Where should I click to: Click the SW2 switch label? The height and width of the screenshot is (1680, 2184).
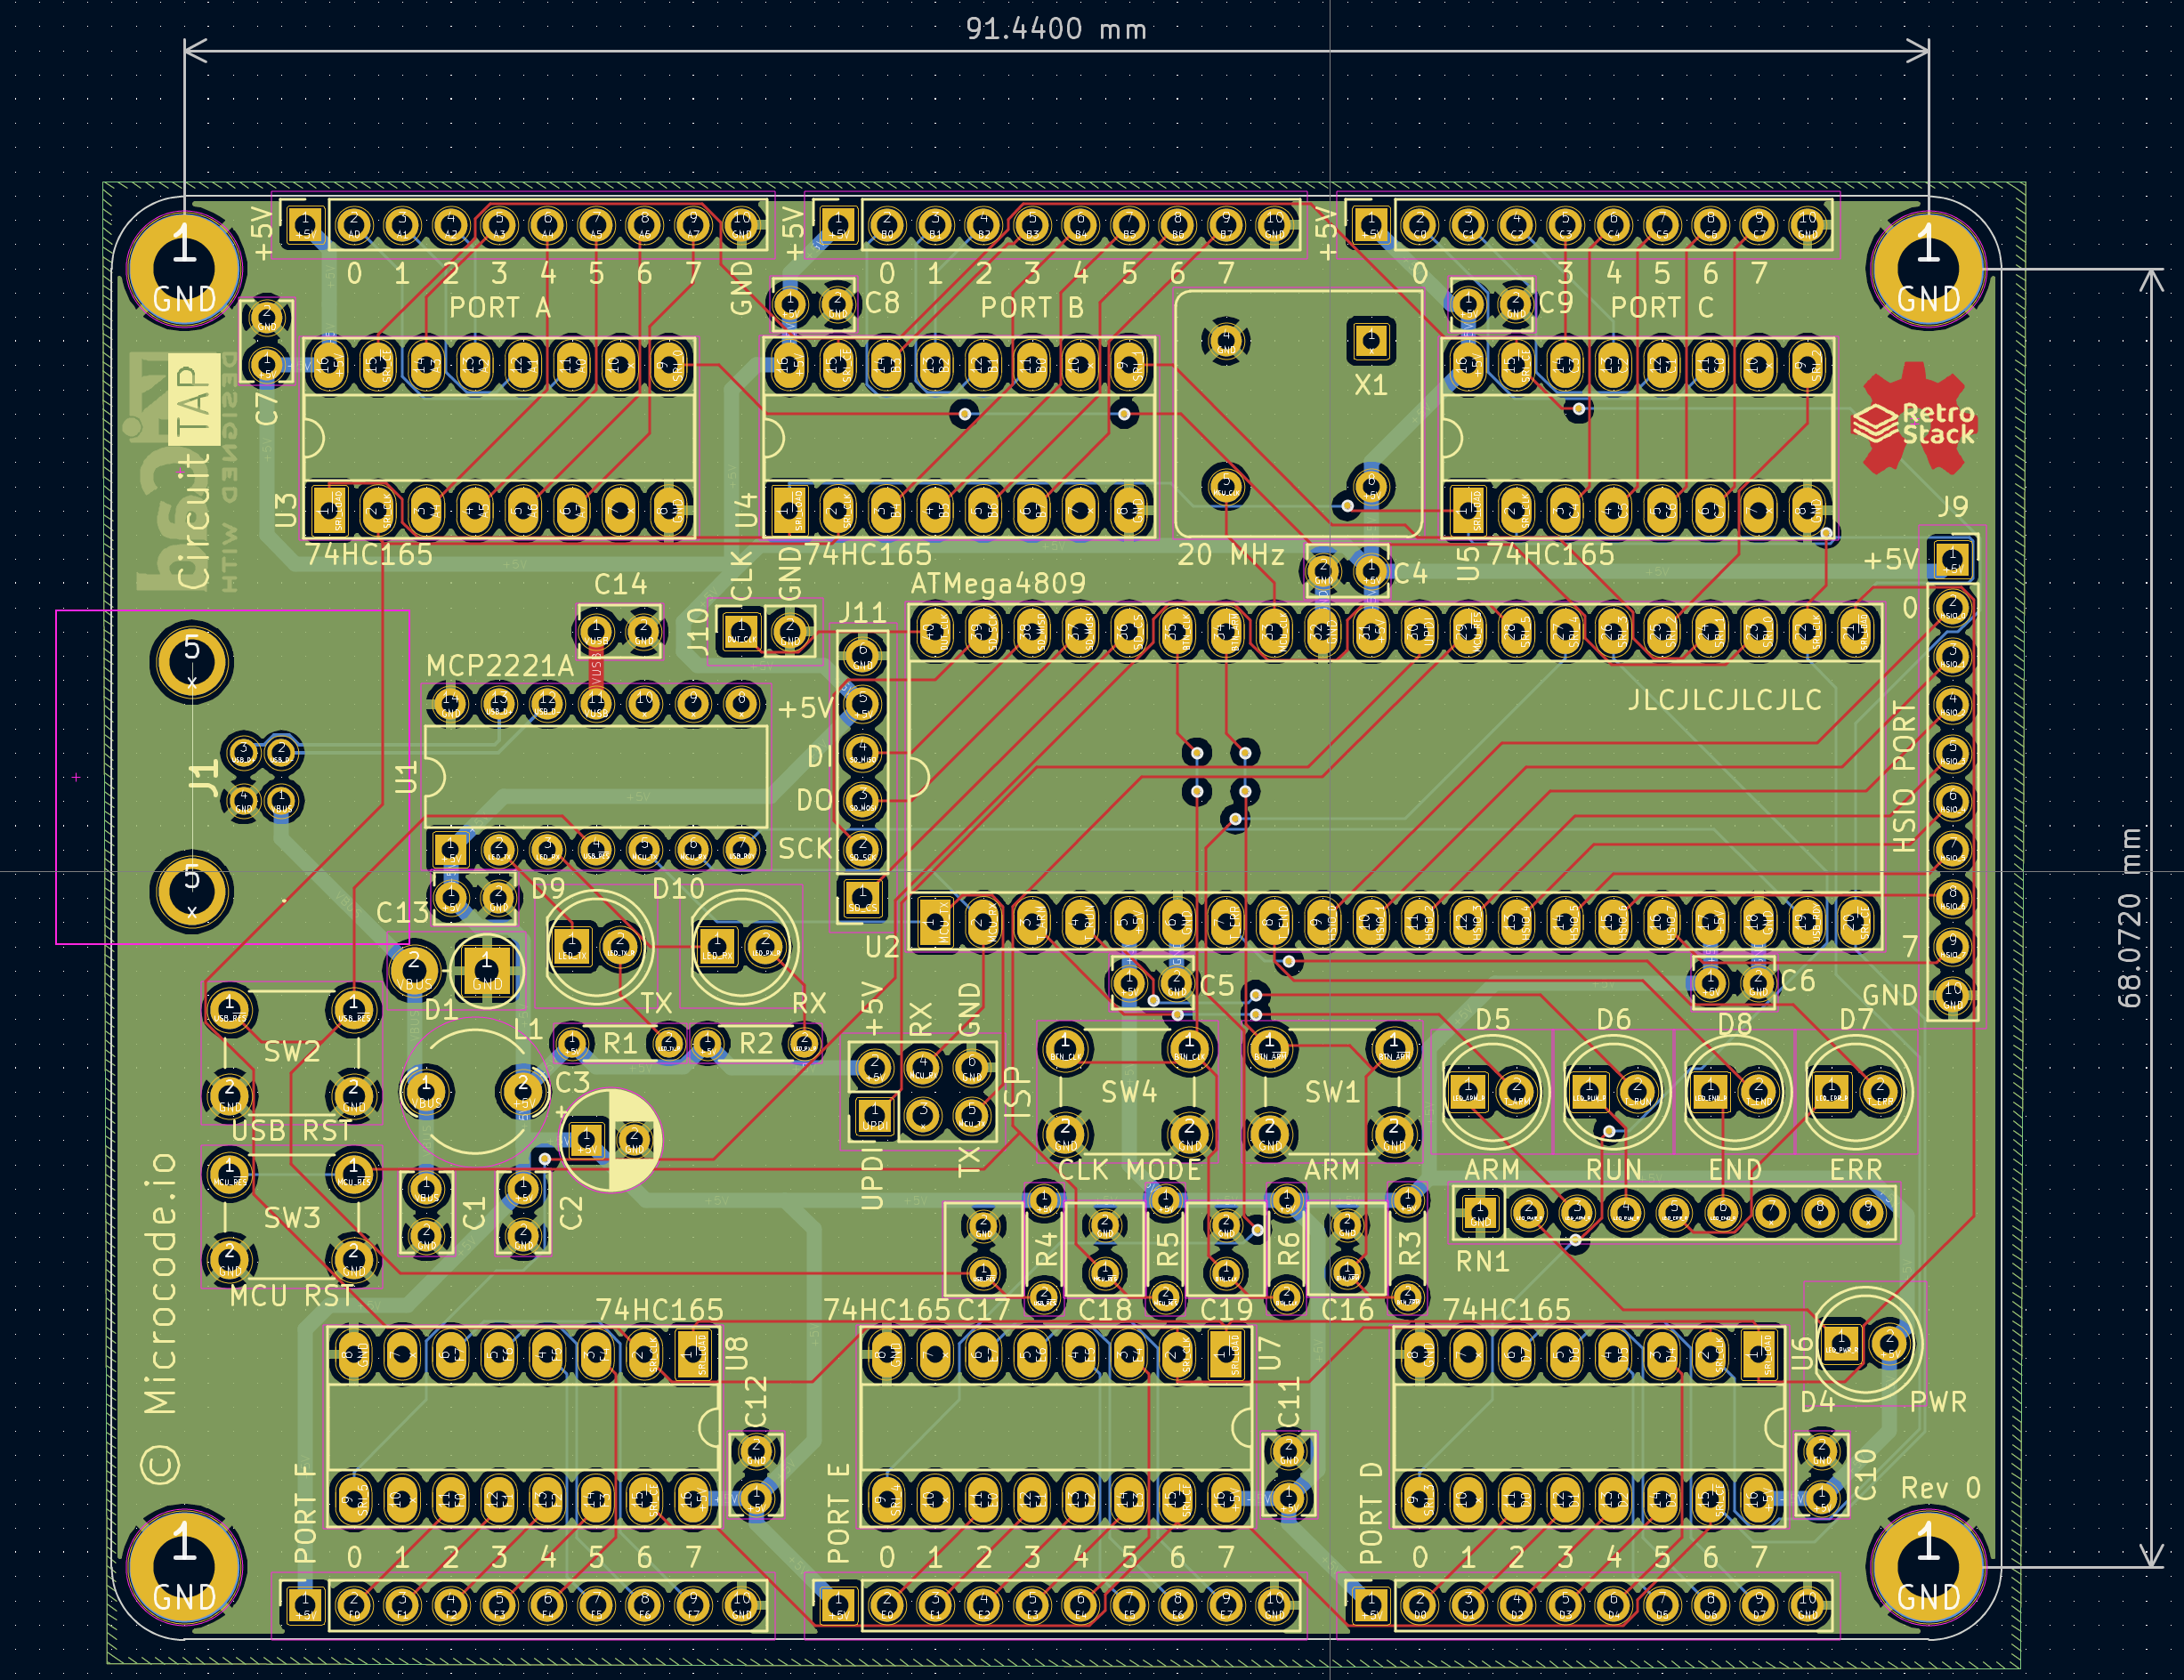tap(291, 1052)
